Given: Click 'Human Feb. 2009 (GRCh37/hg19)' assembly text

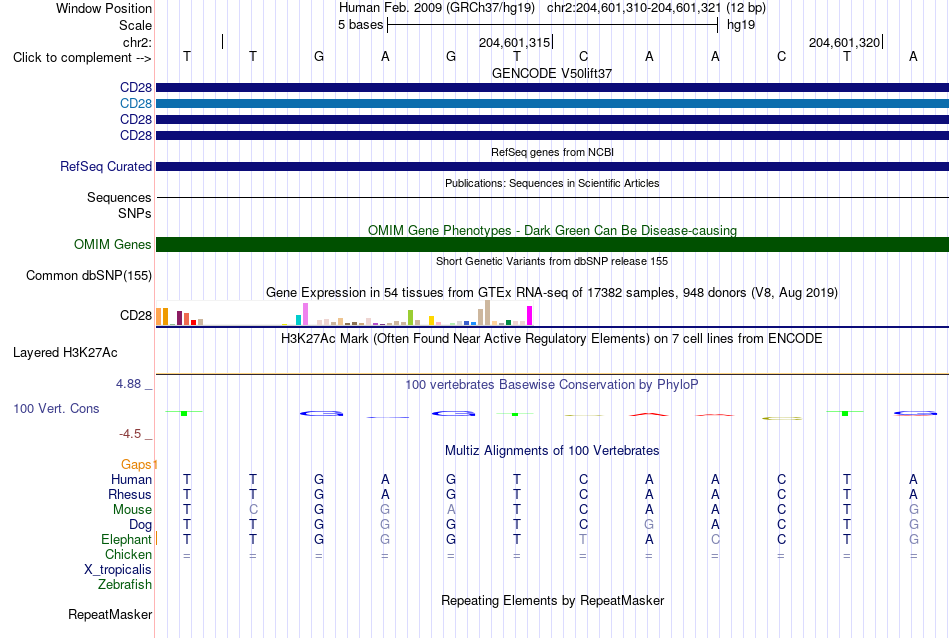Looking at the screenshot, I should tap(437, 8).
